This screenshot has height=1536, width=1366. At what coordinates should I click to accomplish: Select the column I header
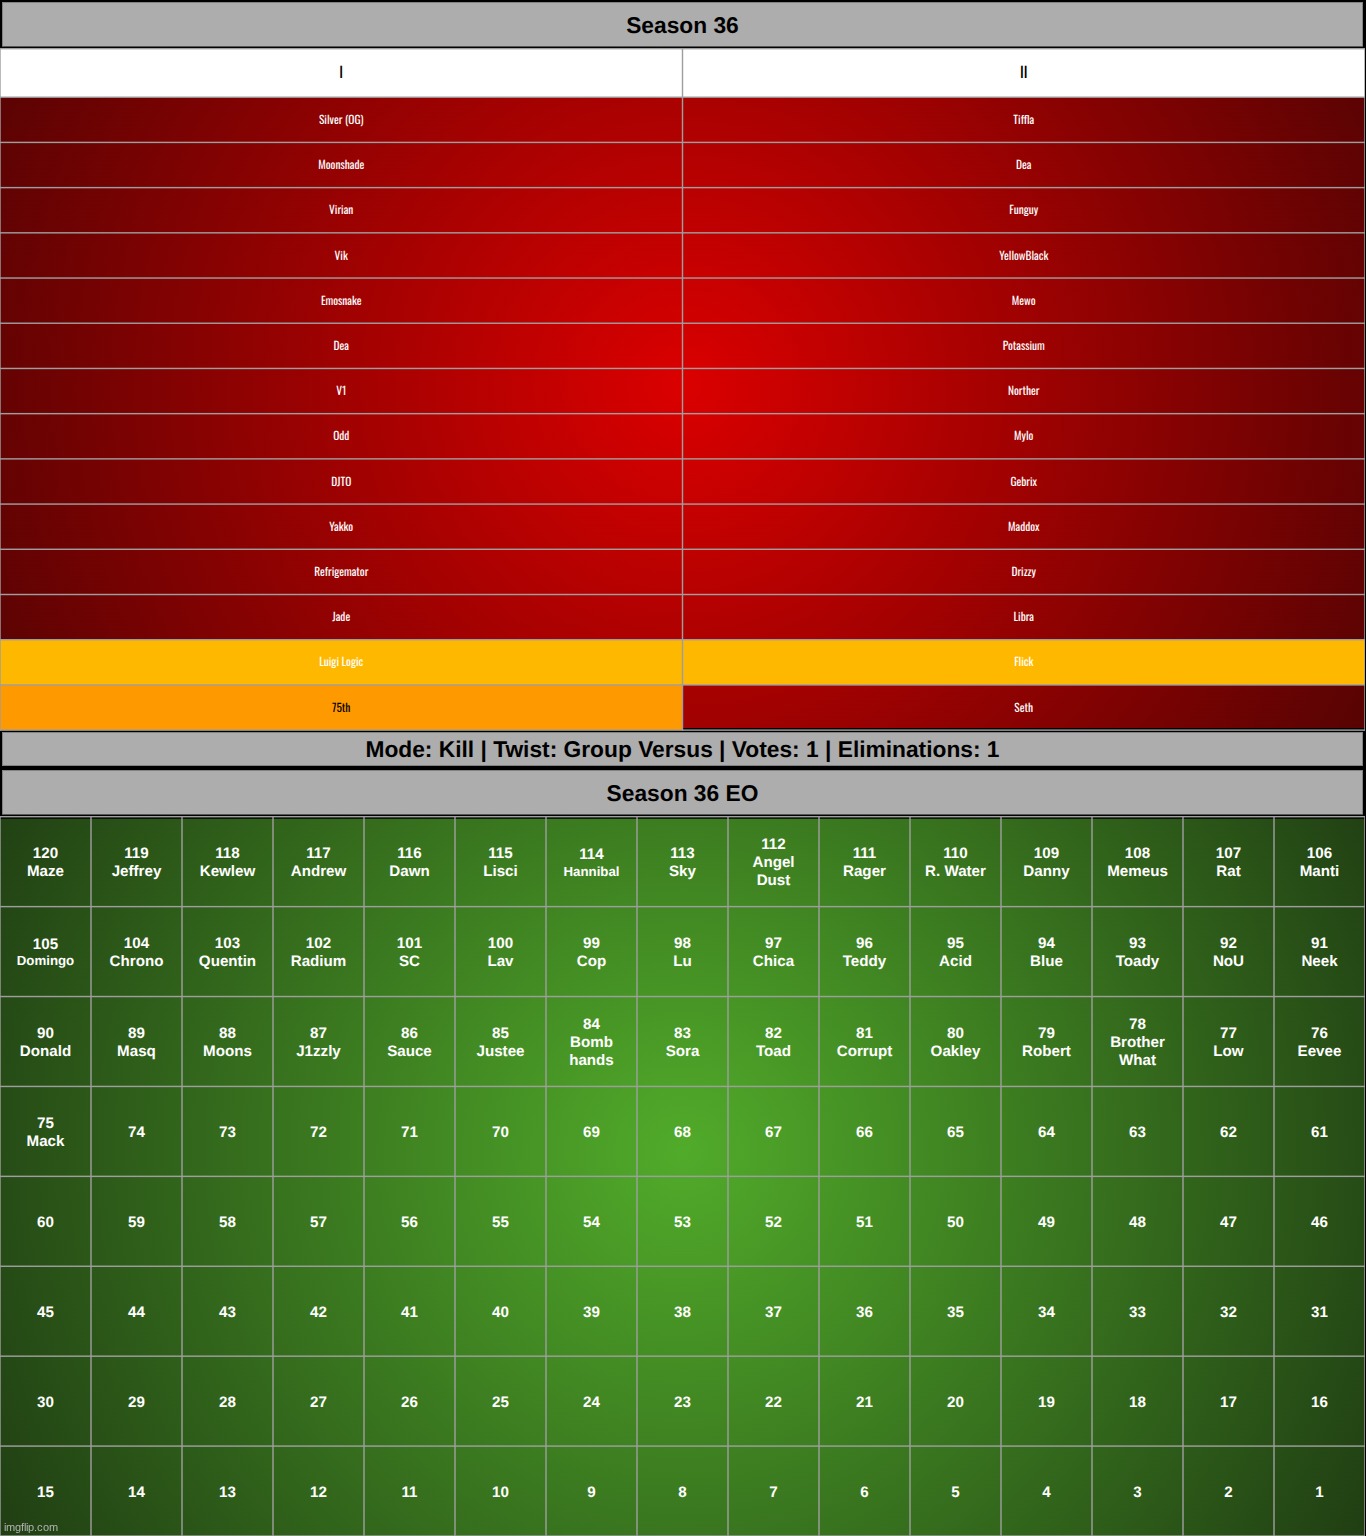click(341, 72)
